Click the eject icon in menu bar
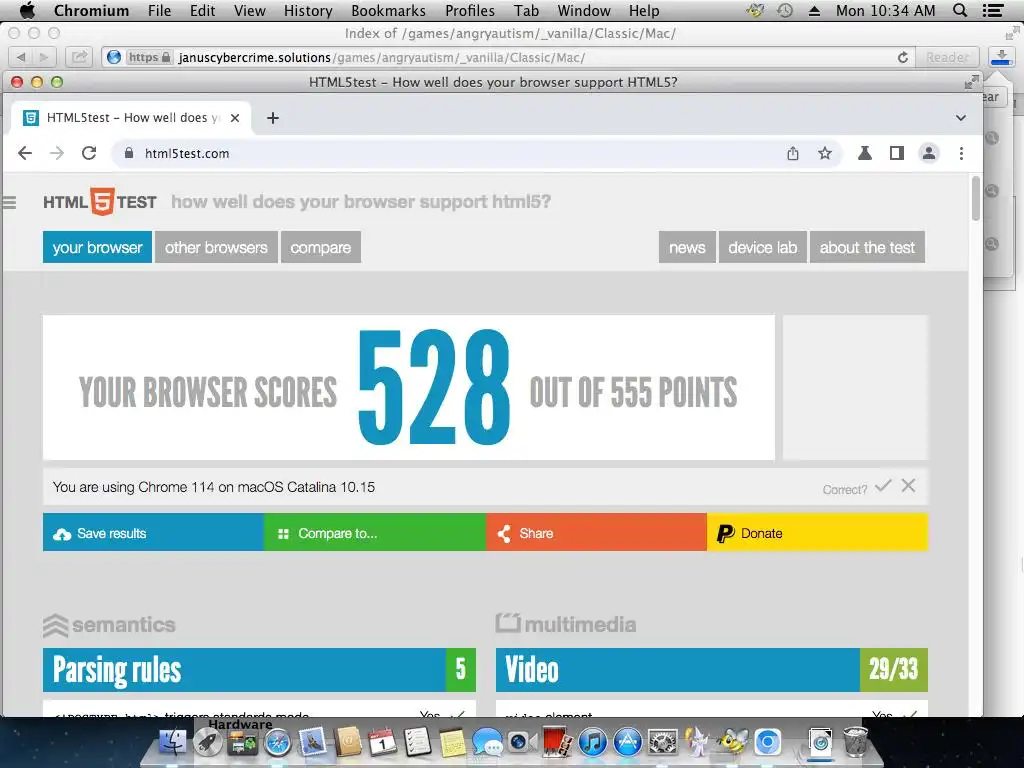 (814, 10)
